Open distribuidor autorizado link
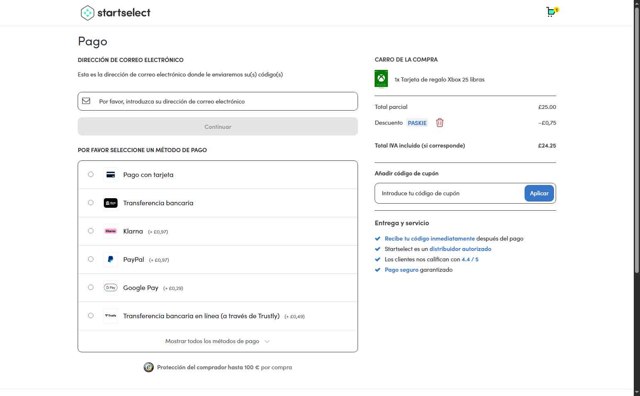 [460, 249]
